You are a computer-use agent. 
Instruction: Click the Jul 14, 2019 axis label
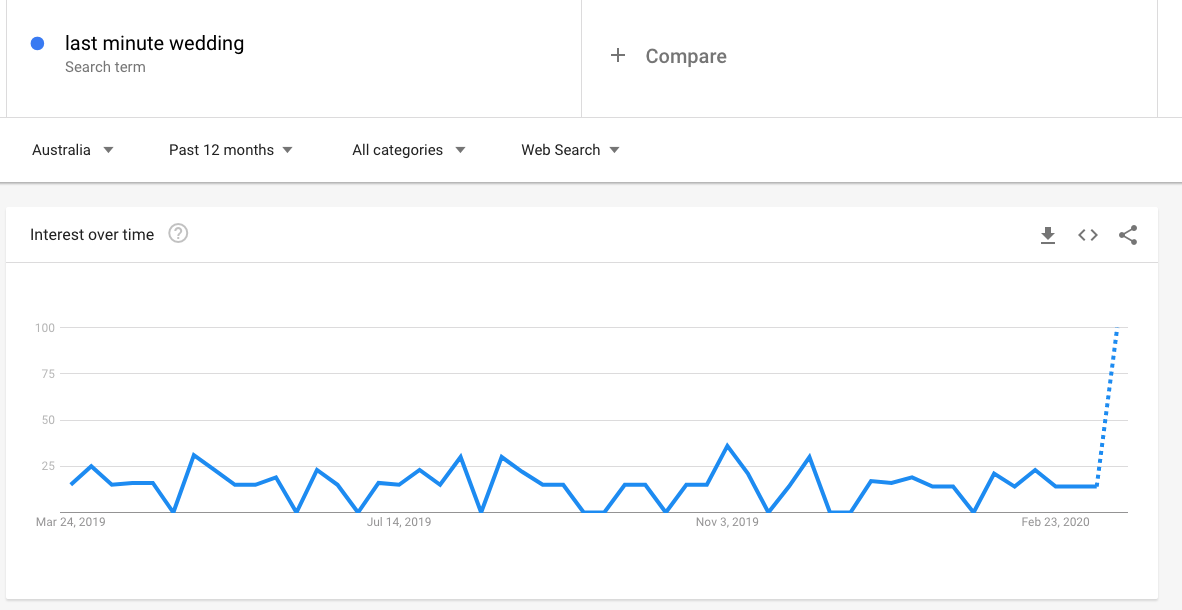(399, 522)
